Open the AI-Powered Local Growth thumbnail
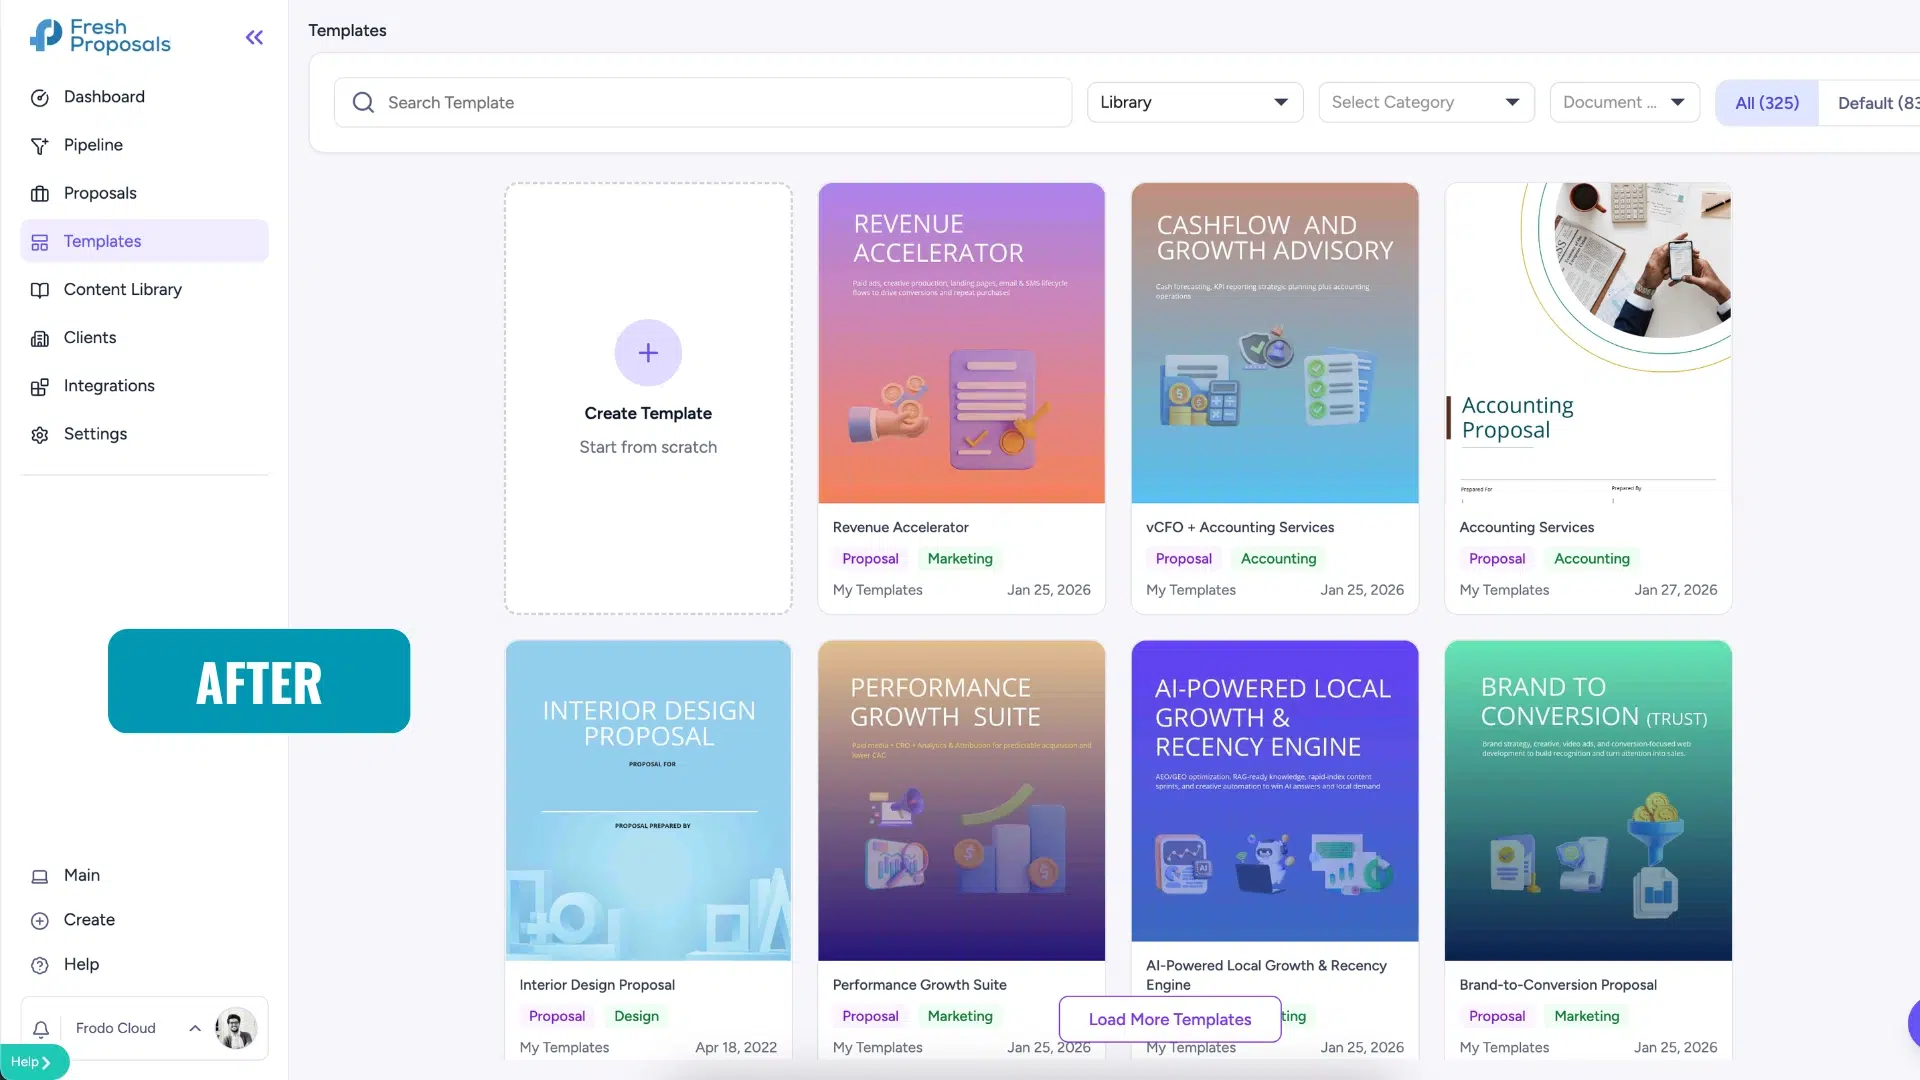Viewport: 1920px width, 1080px height. [x=1275, y=790]
